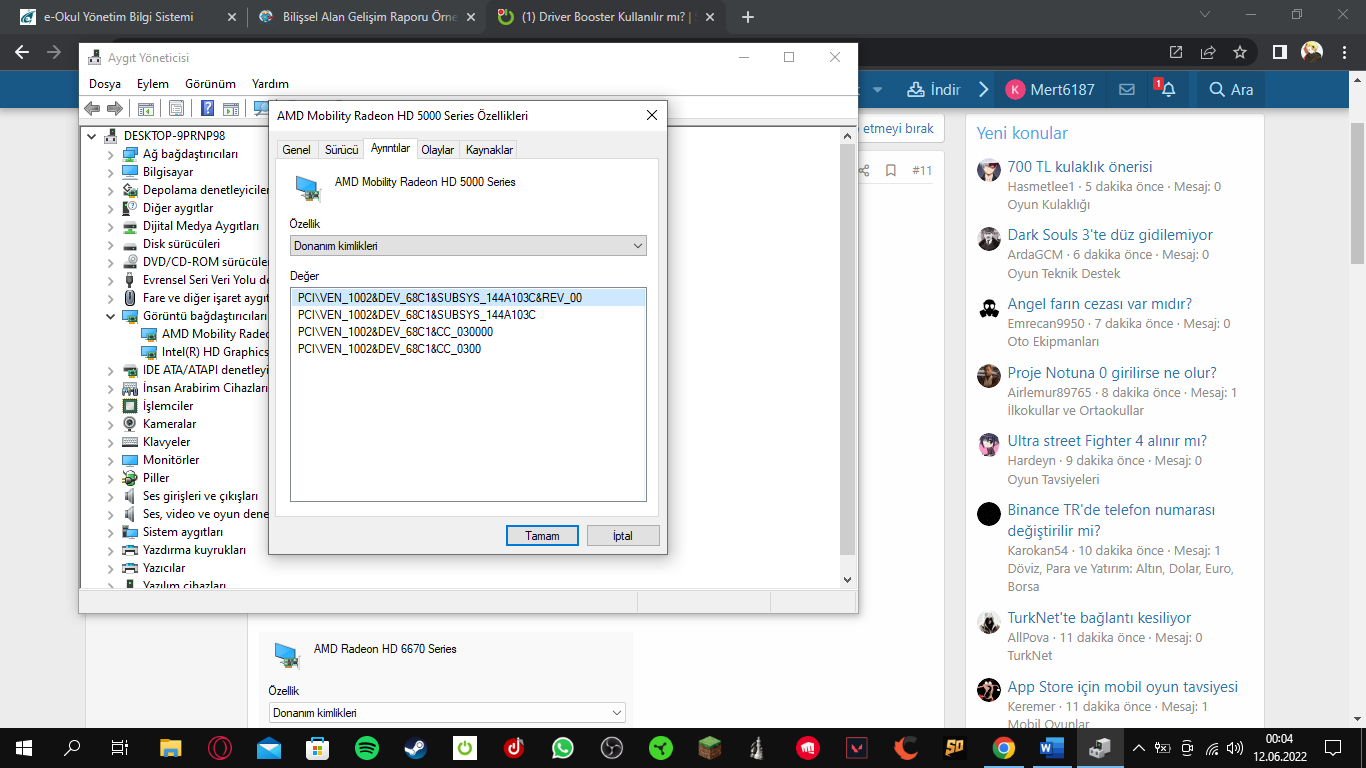The image size is (1366, 768).
Task: Launch Minecraft from the taskbar
Action: click(x=710, y=748)
